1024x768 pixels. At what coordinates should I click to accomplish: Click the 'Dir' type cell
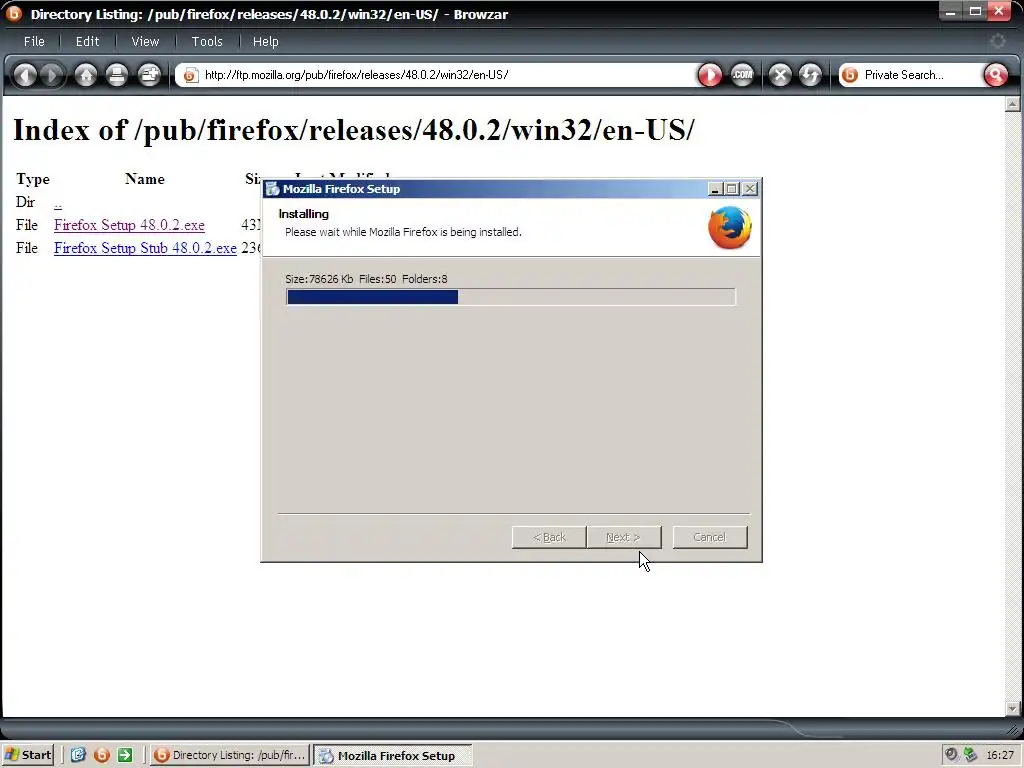coord(25,202)
